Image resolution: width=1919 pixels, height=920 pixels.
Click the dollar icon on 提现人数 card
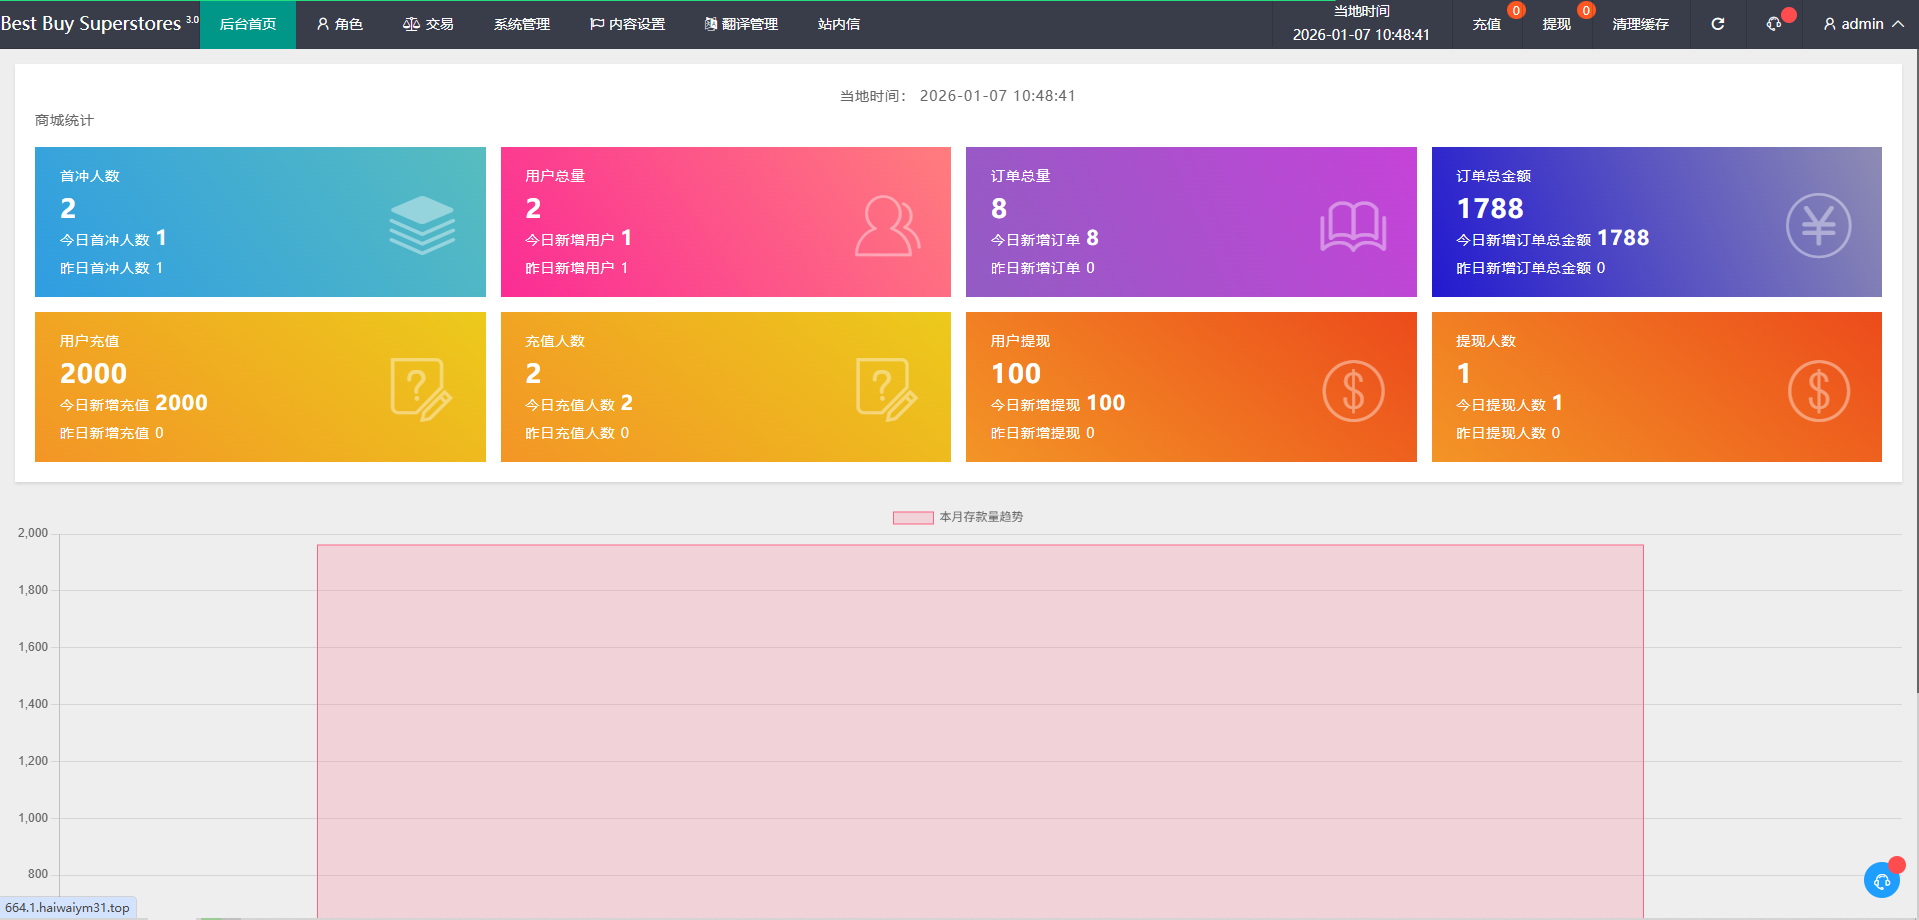tap(1817, 391)
